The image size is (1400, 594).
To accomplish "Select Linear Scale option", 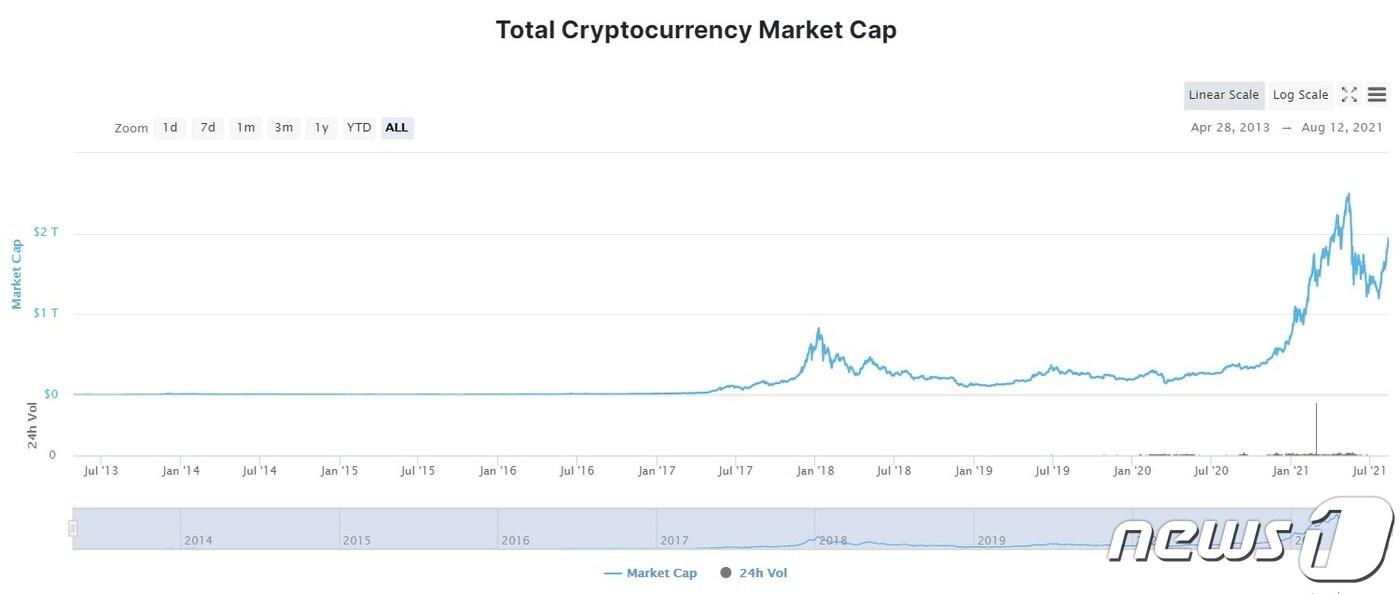I will (1224, 95).
